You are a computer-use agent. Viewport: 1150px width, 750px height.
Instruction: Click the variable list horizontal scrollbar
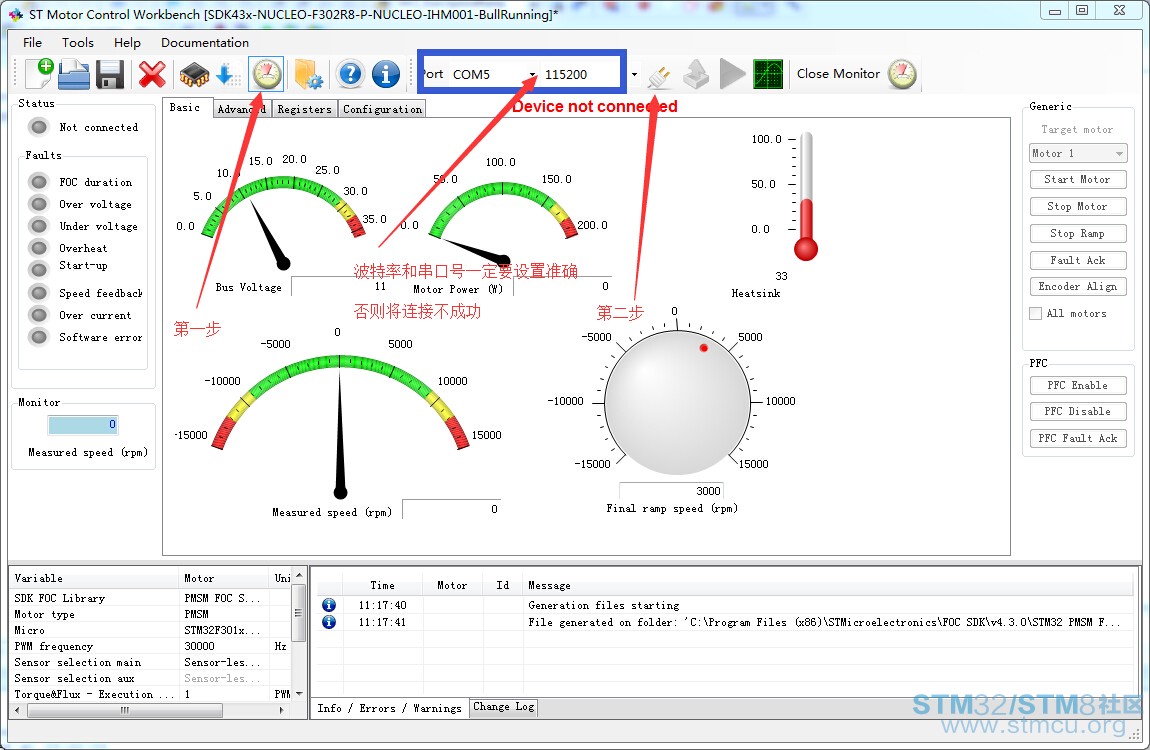125,710
